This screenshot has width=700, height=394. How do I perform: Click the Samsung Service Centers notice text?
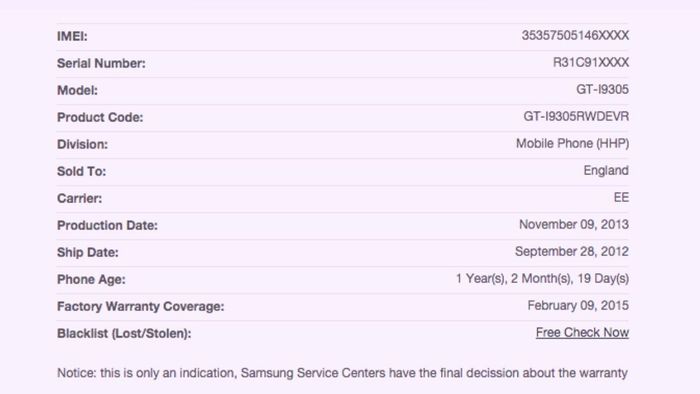pos(342,373)
